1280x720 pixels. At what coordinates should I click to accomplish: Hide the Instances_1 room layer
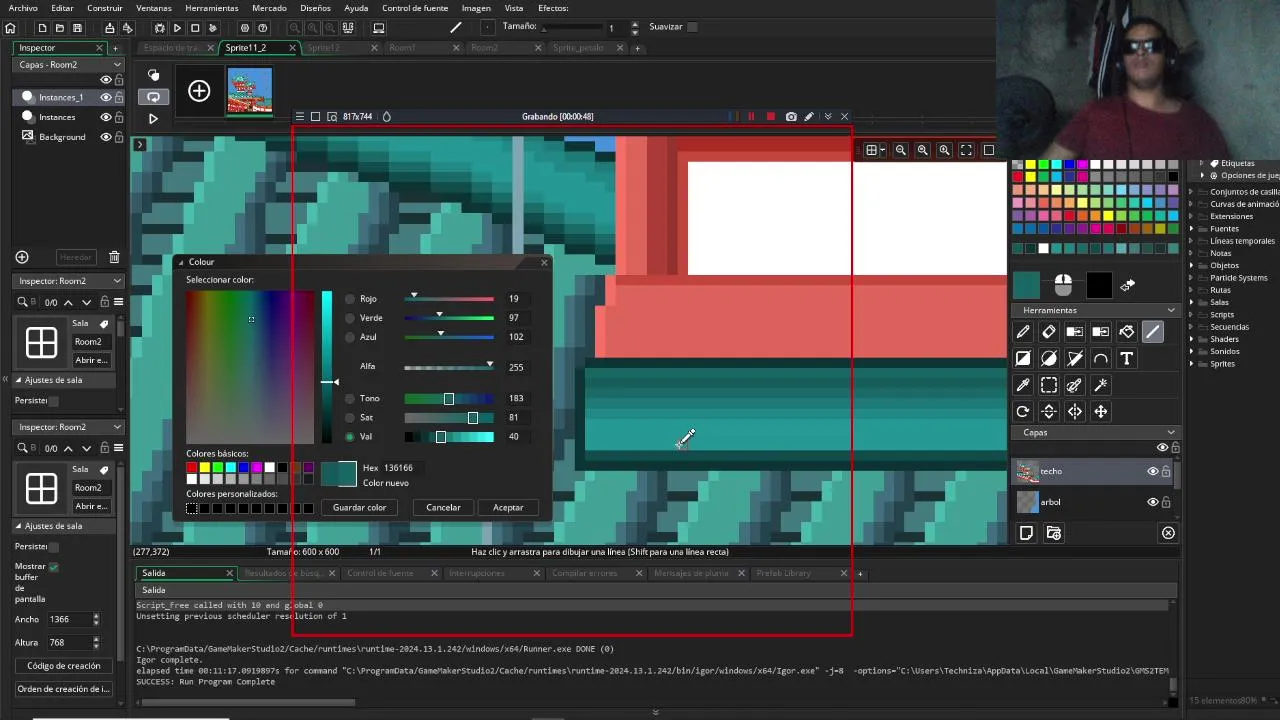pos(105,97)
